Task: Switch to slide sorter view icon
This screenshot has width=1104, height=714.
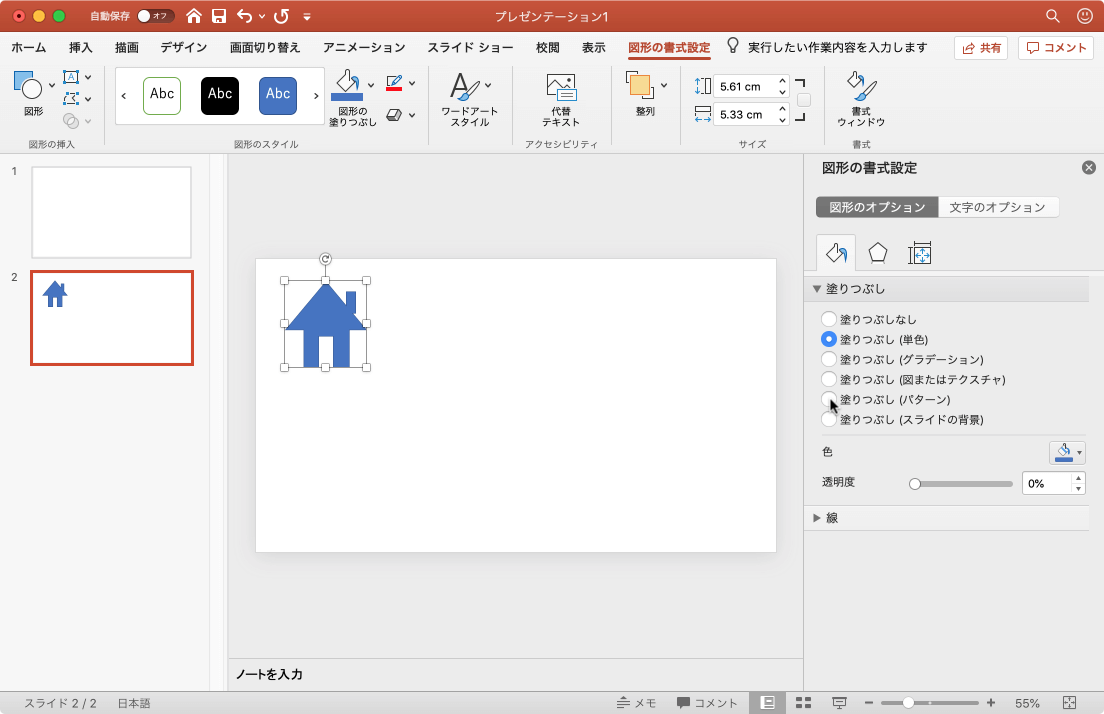Action: (803, 703)
